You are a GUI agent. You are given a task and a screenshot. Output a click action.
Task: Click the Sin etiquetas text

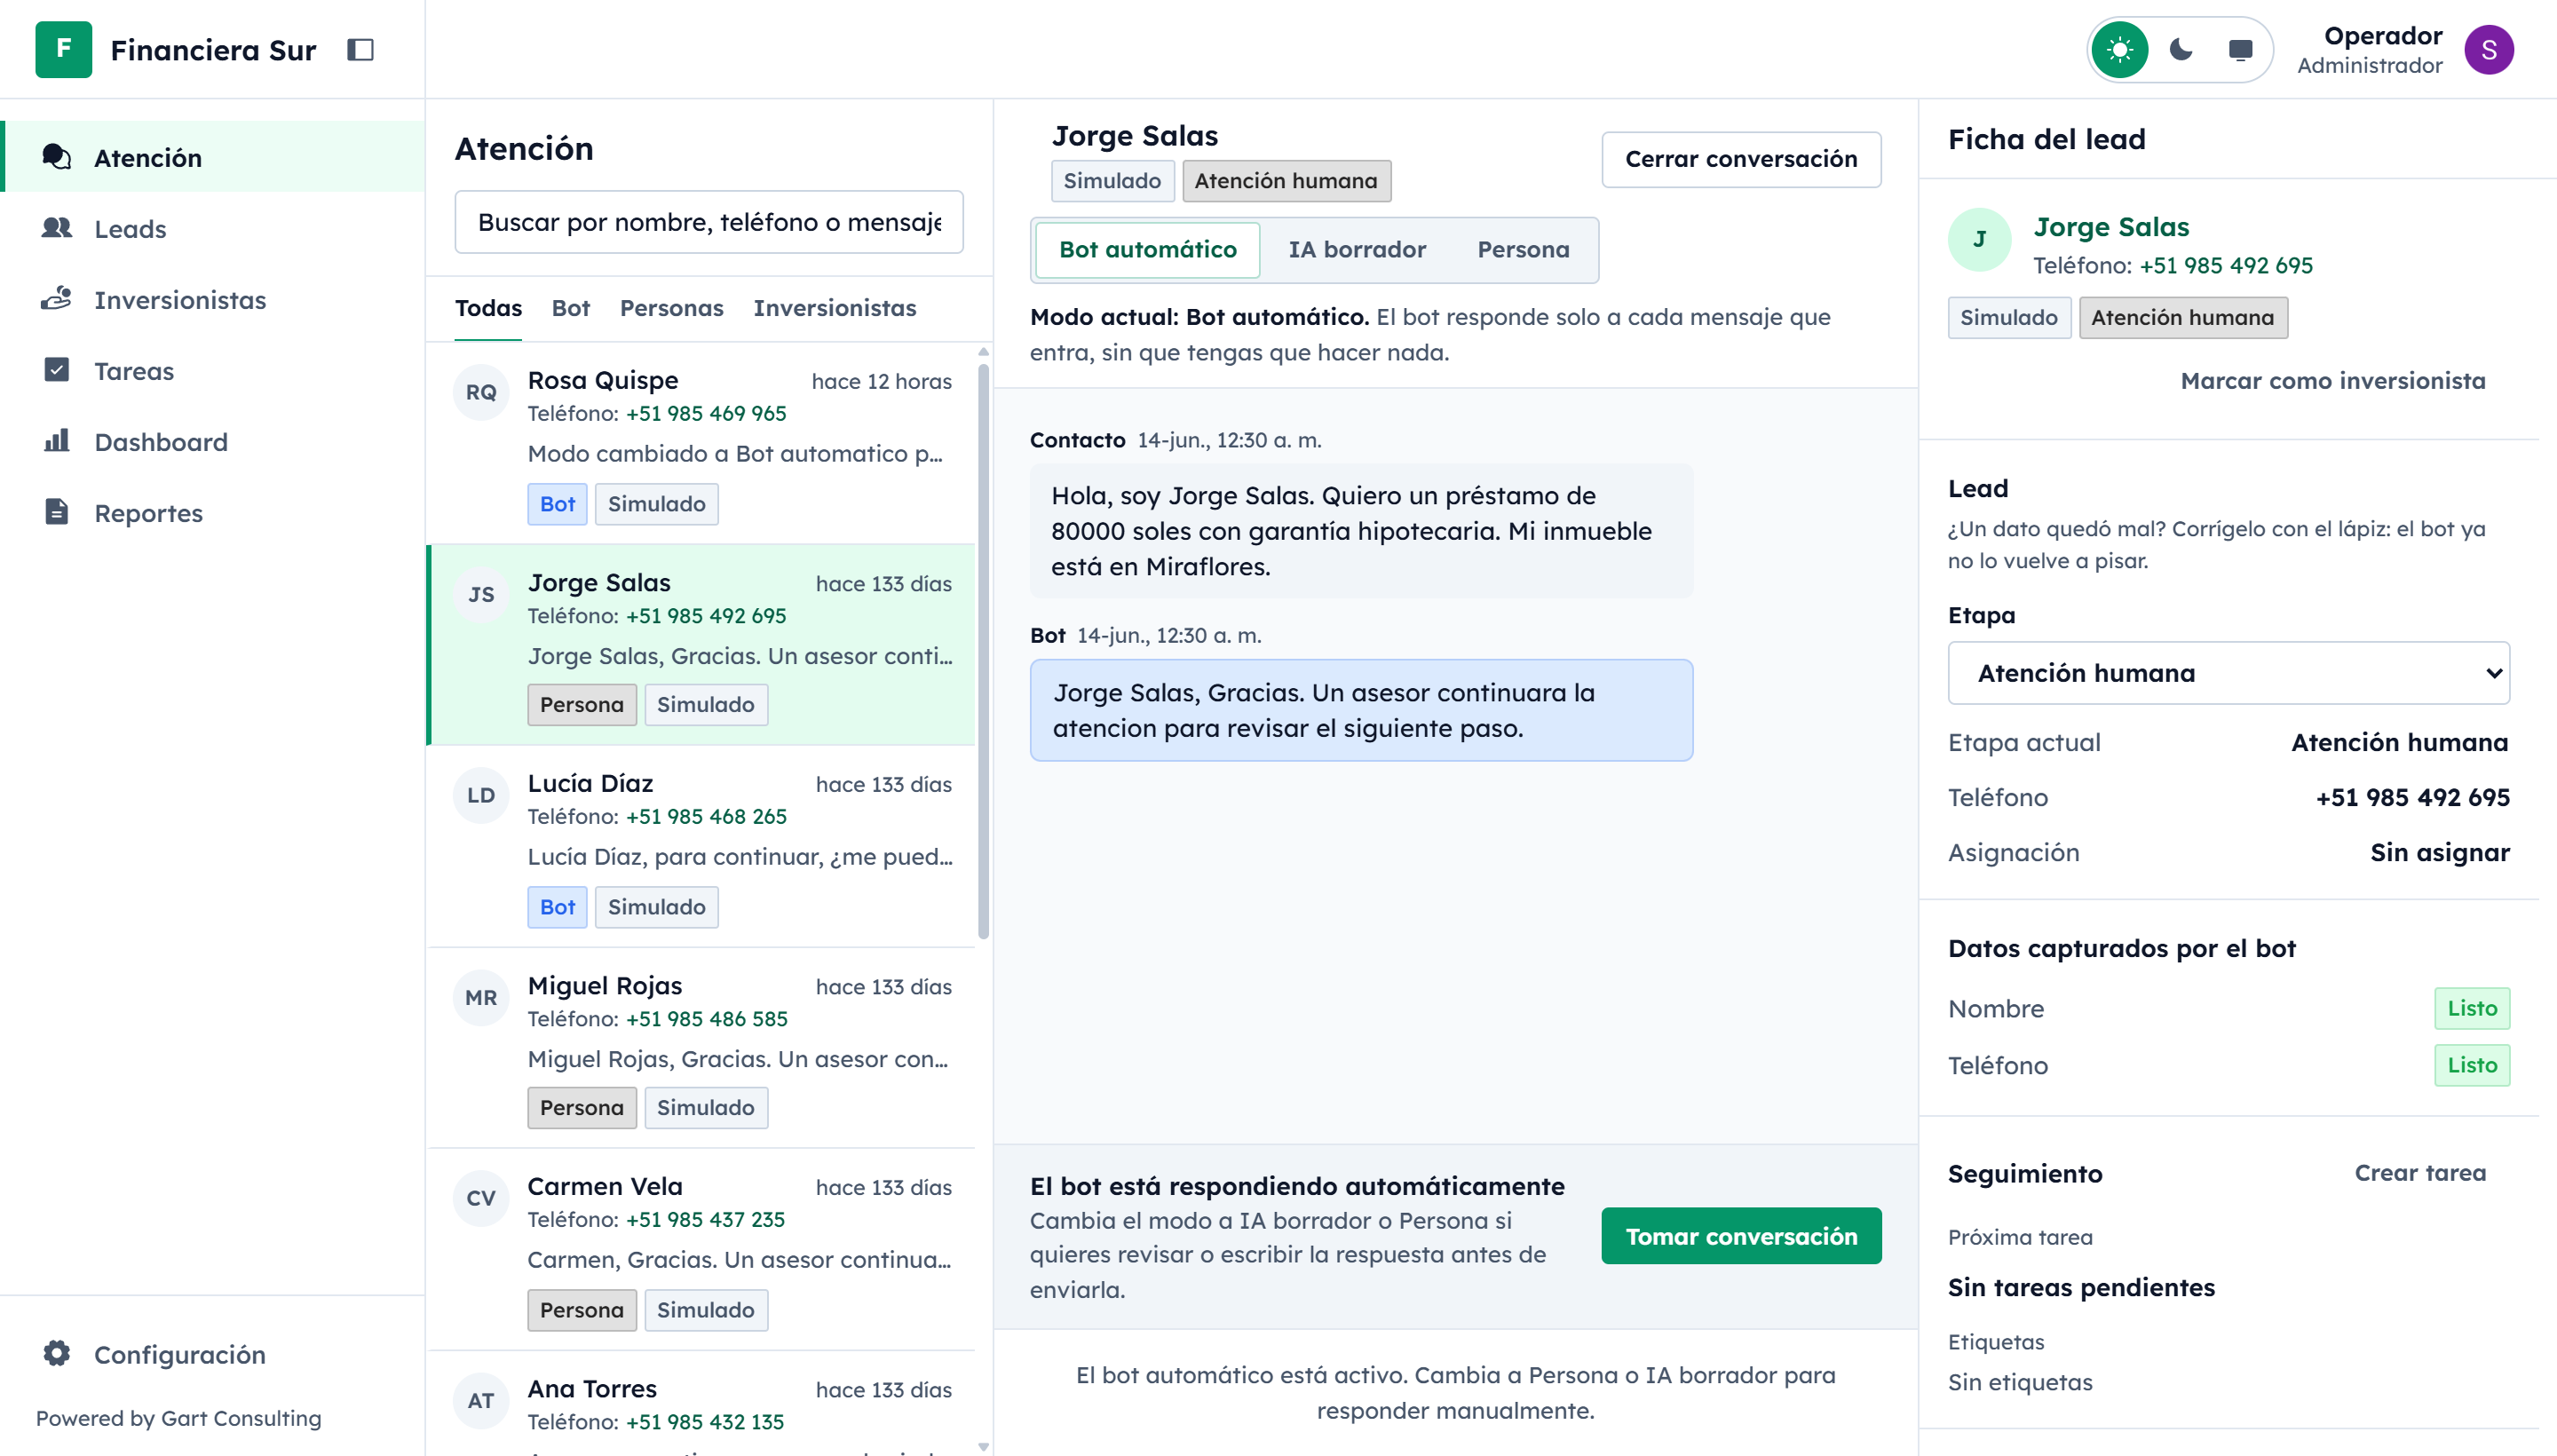click(2019, 1382)
